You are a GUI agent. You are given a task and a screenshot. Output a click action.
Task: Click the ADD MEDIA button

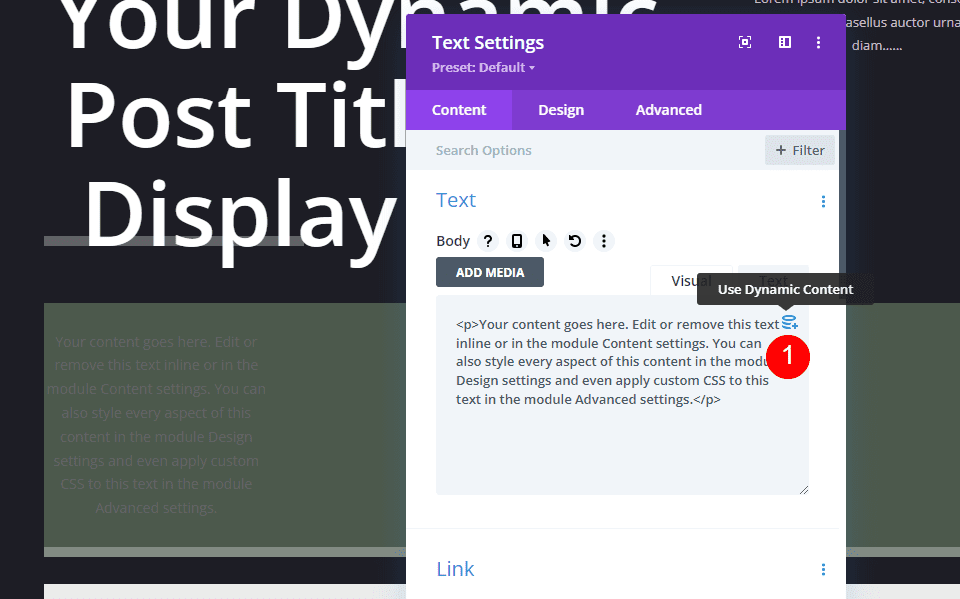pyautogui.click(x=489, y=271)
